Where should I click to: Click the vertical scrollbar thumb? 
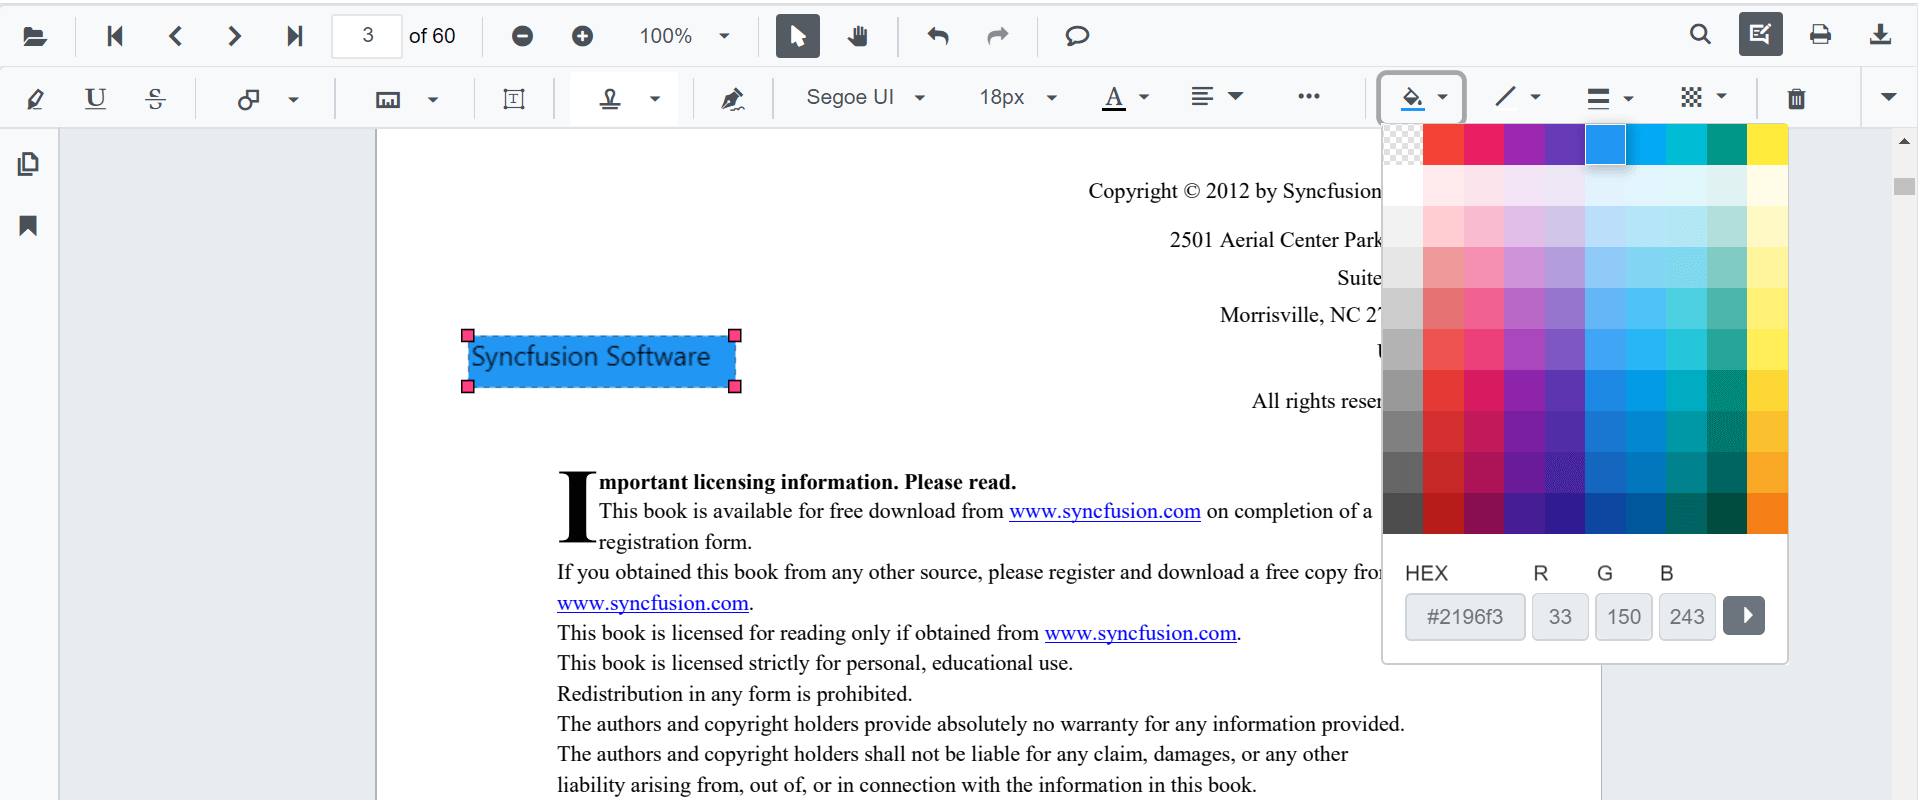click(x=1904, y=186)
